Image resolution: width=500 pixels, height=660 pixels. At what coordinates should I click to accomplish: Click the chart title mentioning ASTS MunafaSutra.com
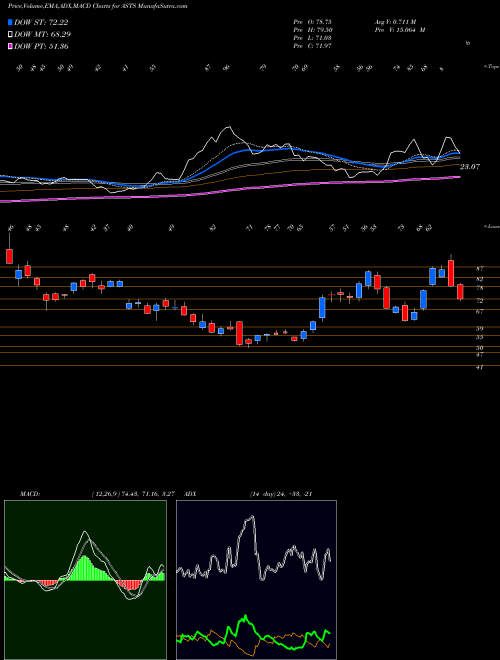tap(98, 6)
